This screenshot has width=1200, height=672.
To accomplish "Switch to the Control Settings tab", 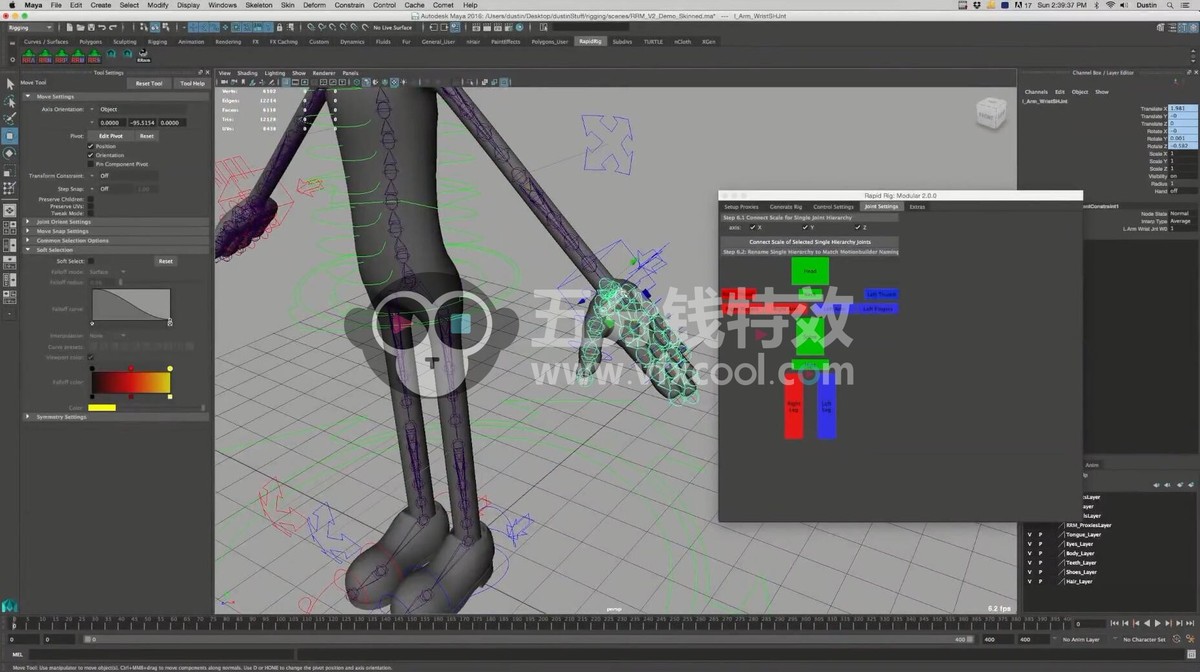I will (x=833, y=207).
